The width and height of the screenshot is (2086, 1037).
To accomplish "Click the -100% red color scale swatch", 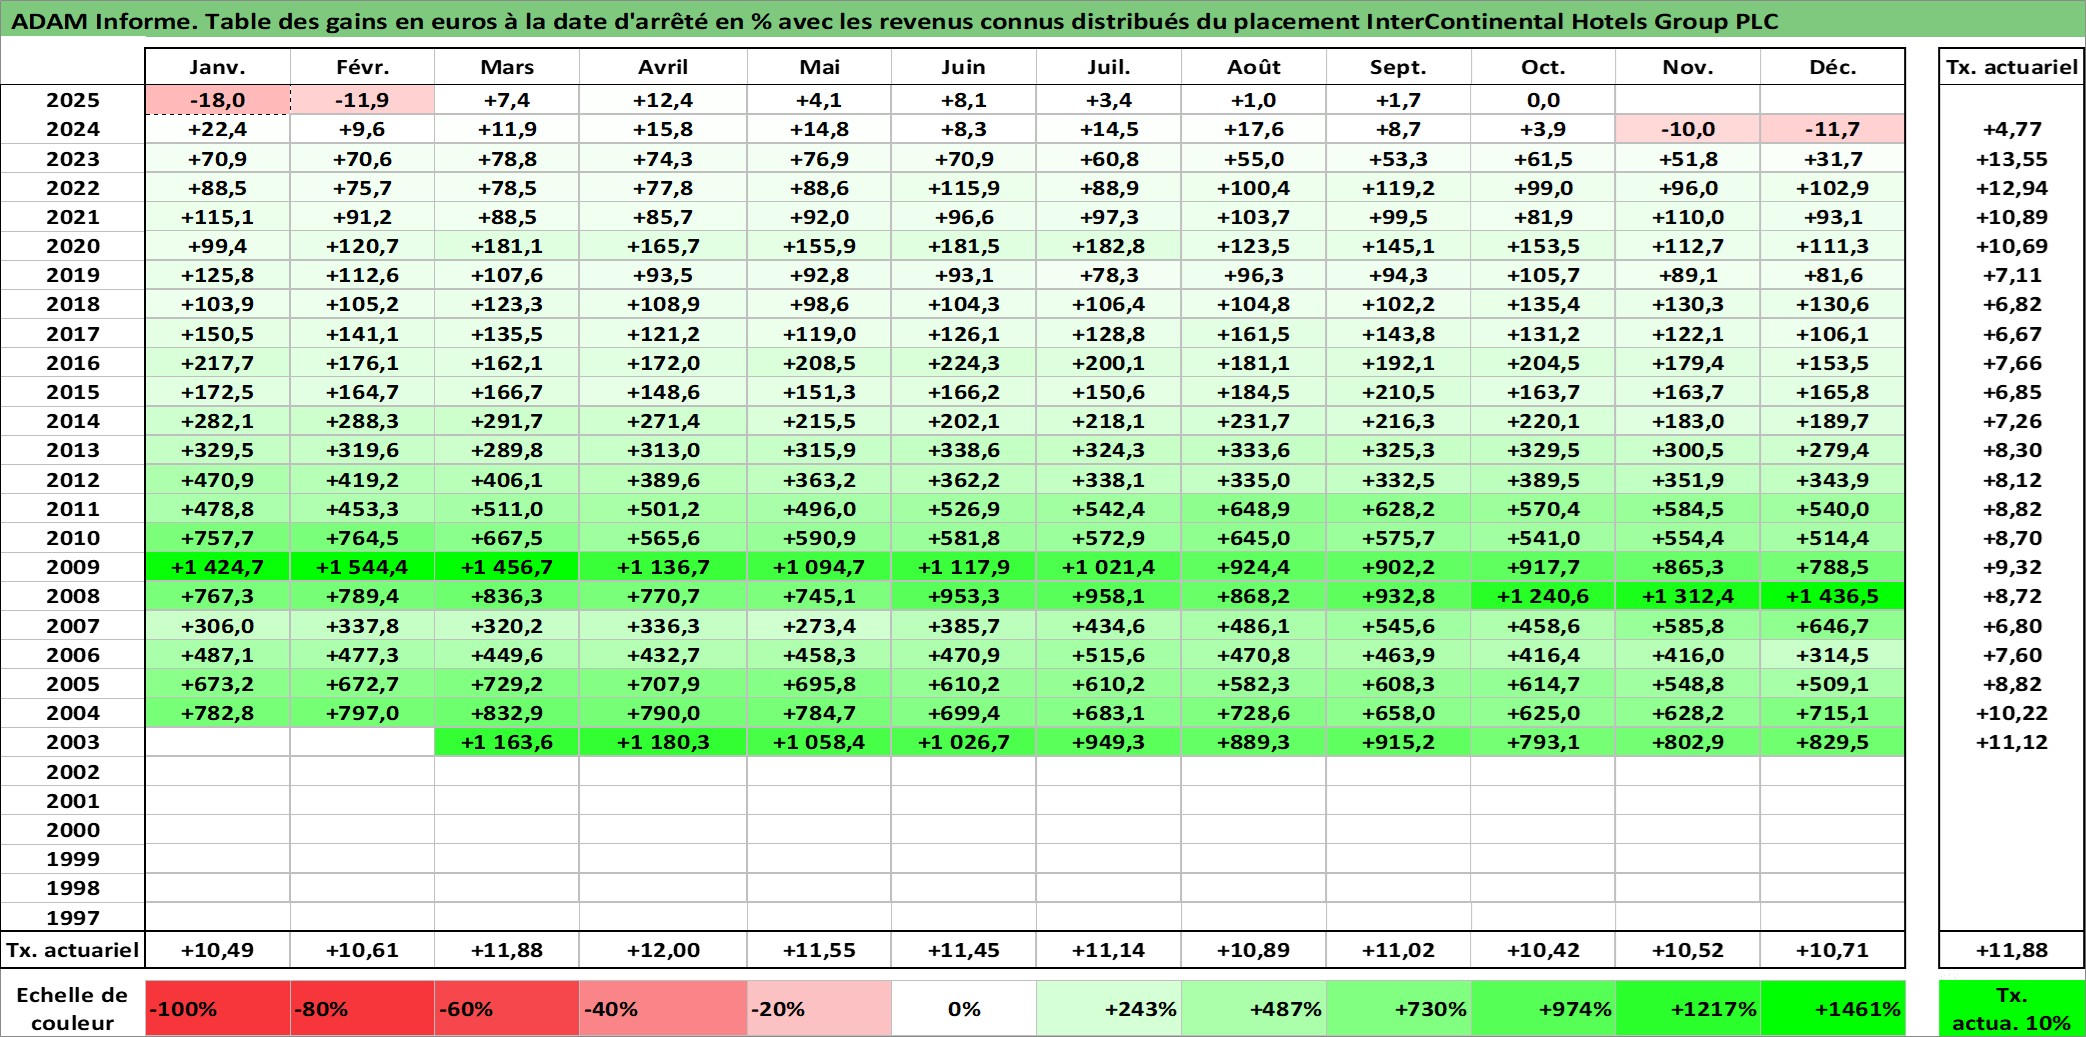I will 218,1009.
